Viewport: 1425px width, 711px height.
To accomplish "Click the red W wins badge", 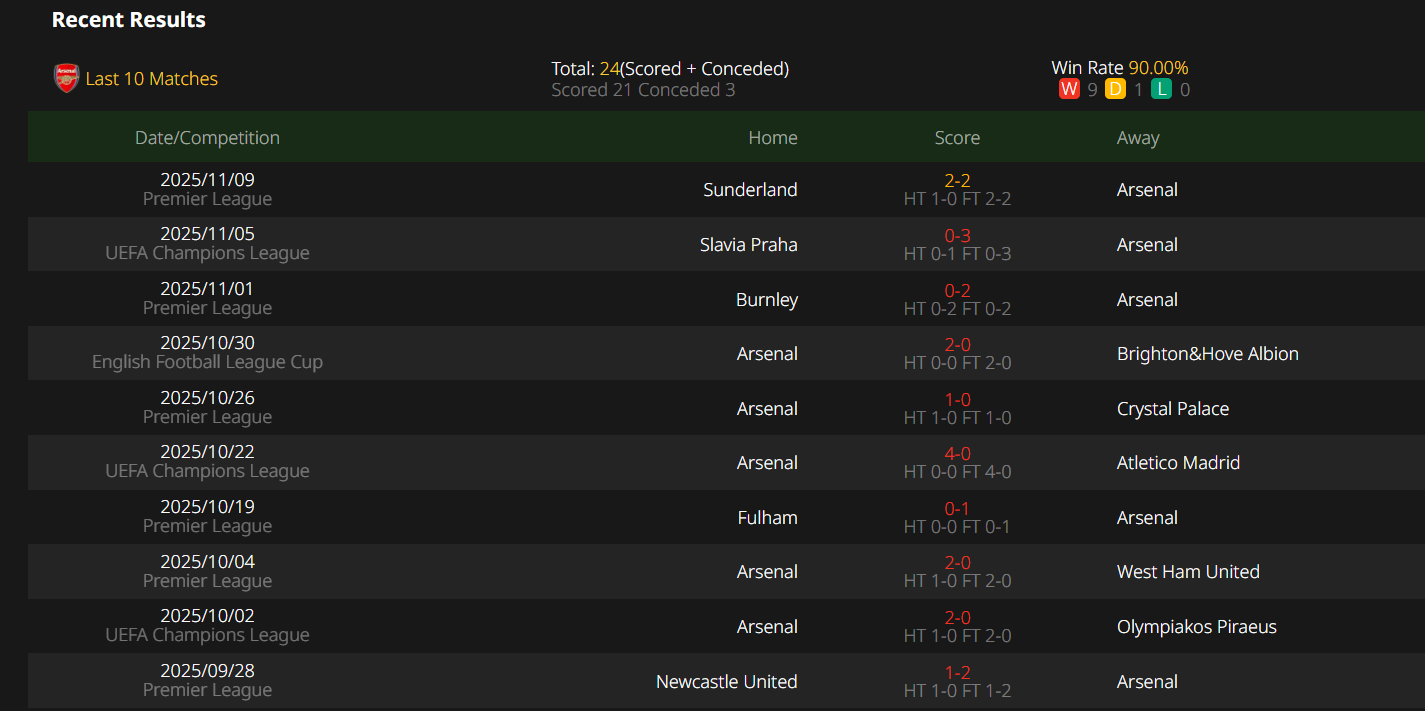I will click(x=1068, y=90).
